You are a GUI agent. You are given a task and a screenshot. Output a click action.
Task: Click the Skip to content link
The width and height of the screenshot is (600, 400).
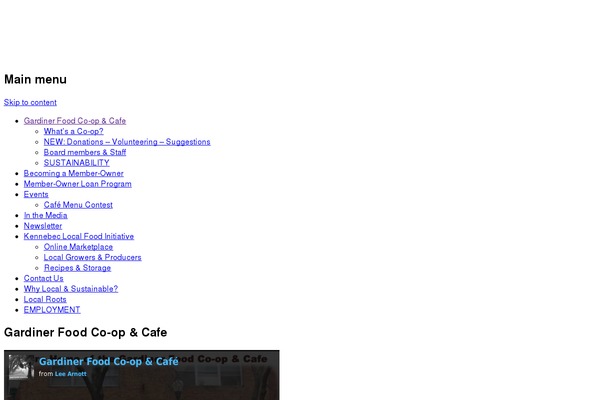30,102
